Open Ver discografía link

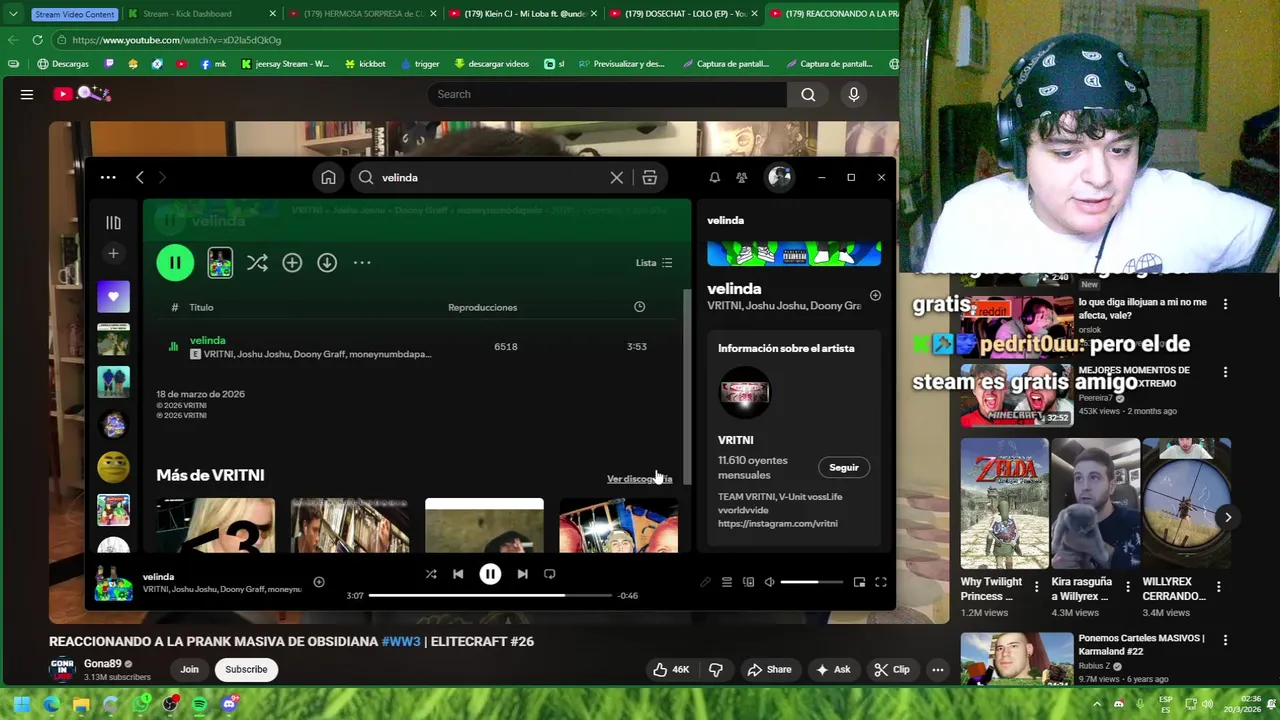pos(640,479)
